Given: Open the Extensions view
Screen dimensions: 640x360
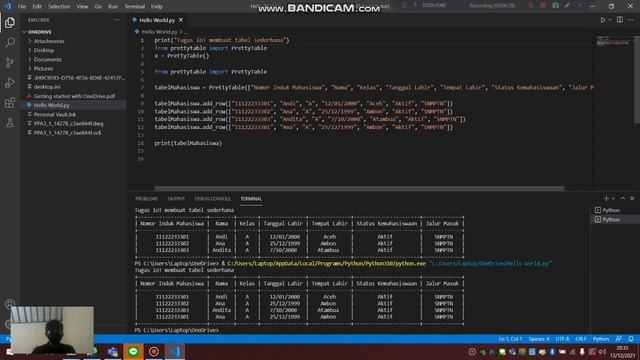Looking at the screenshot, I should coord(10,102).
